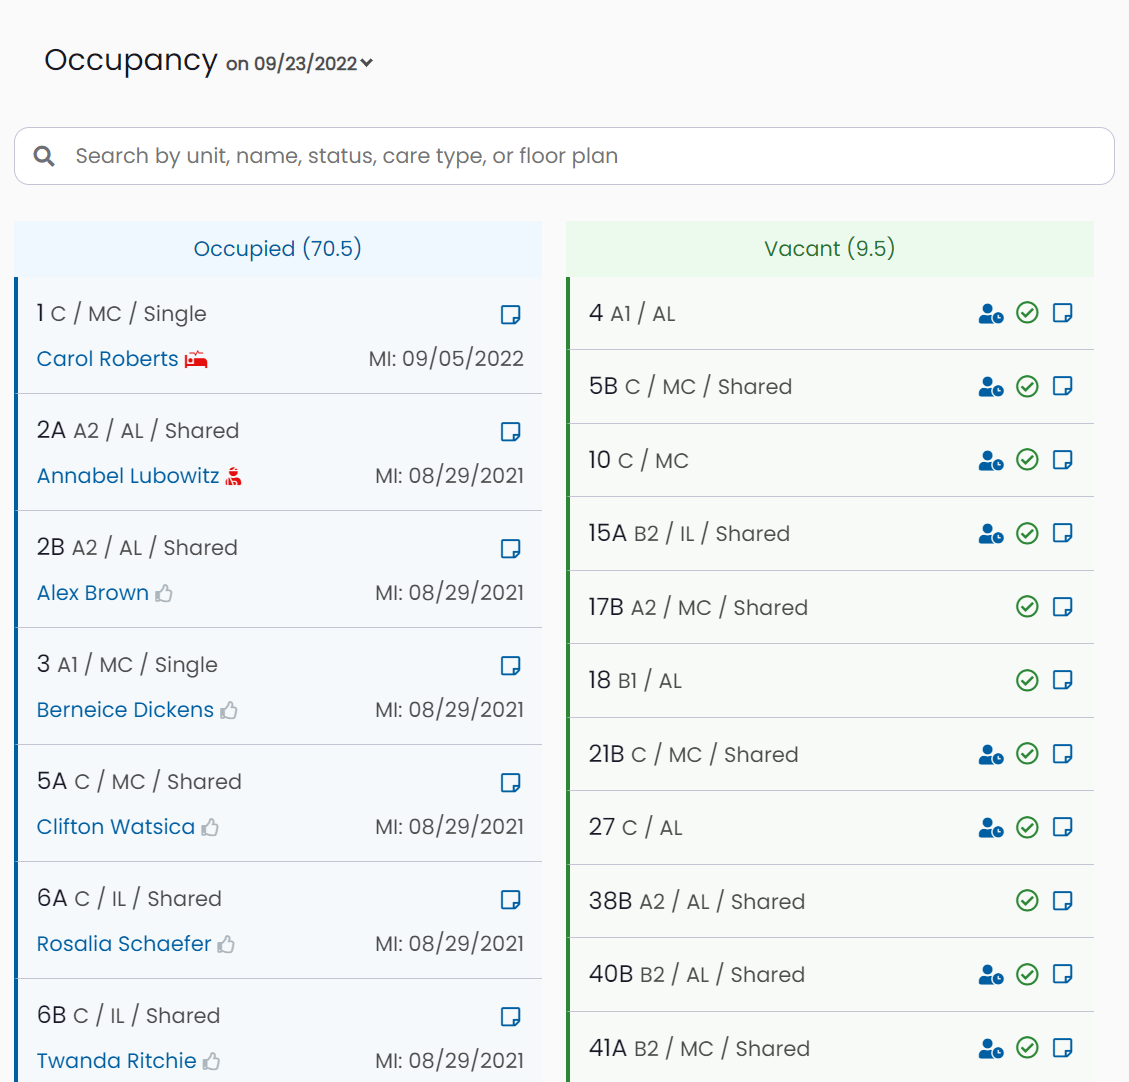1129x1082 pixels.
Task: Open note icon for unit 40B
Action: pyautogui.click(x=1063, y=974)
